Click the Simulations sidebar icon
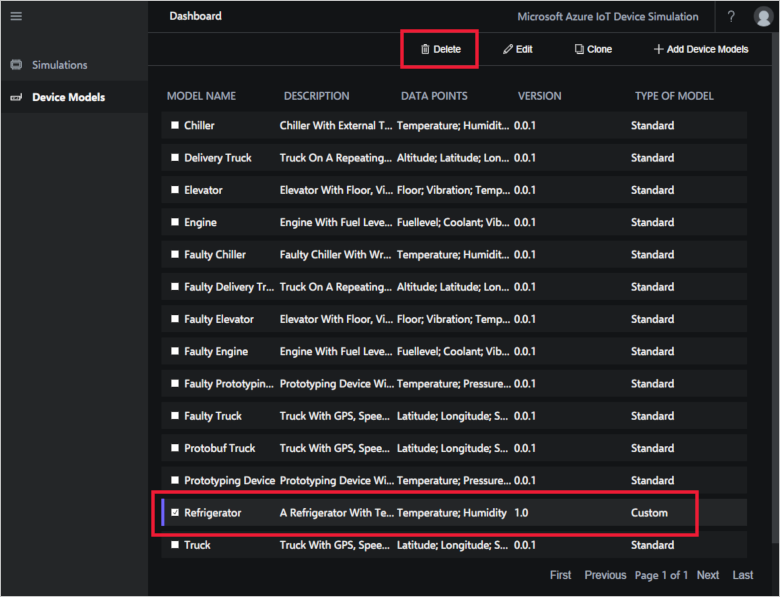Viewport: 780px width, 597px height. click(16, 65)
